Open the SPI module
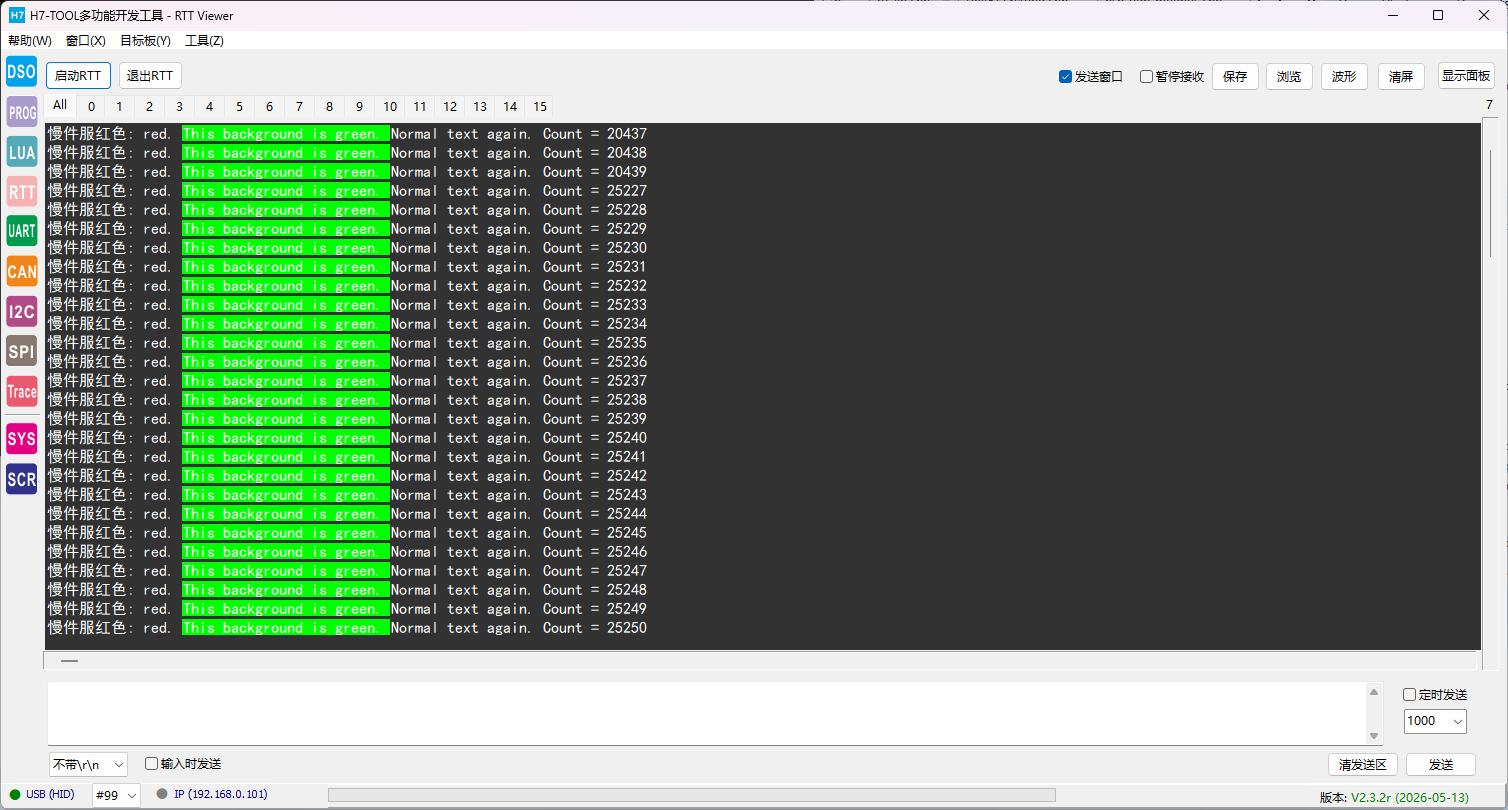Screen dimensions: 1508x810 click(x=21, y=351)
